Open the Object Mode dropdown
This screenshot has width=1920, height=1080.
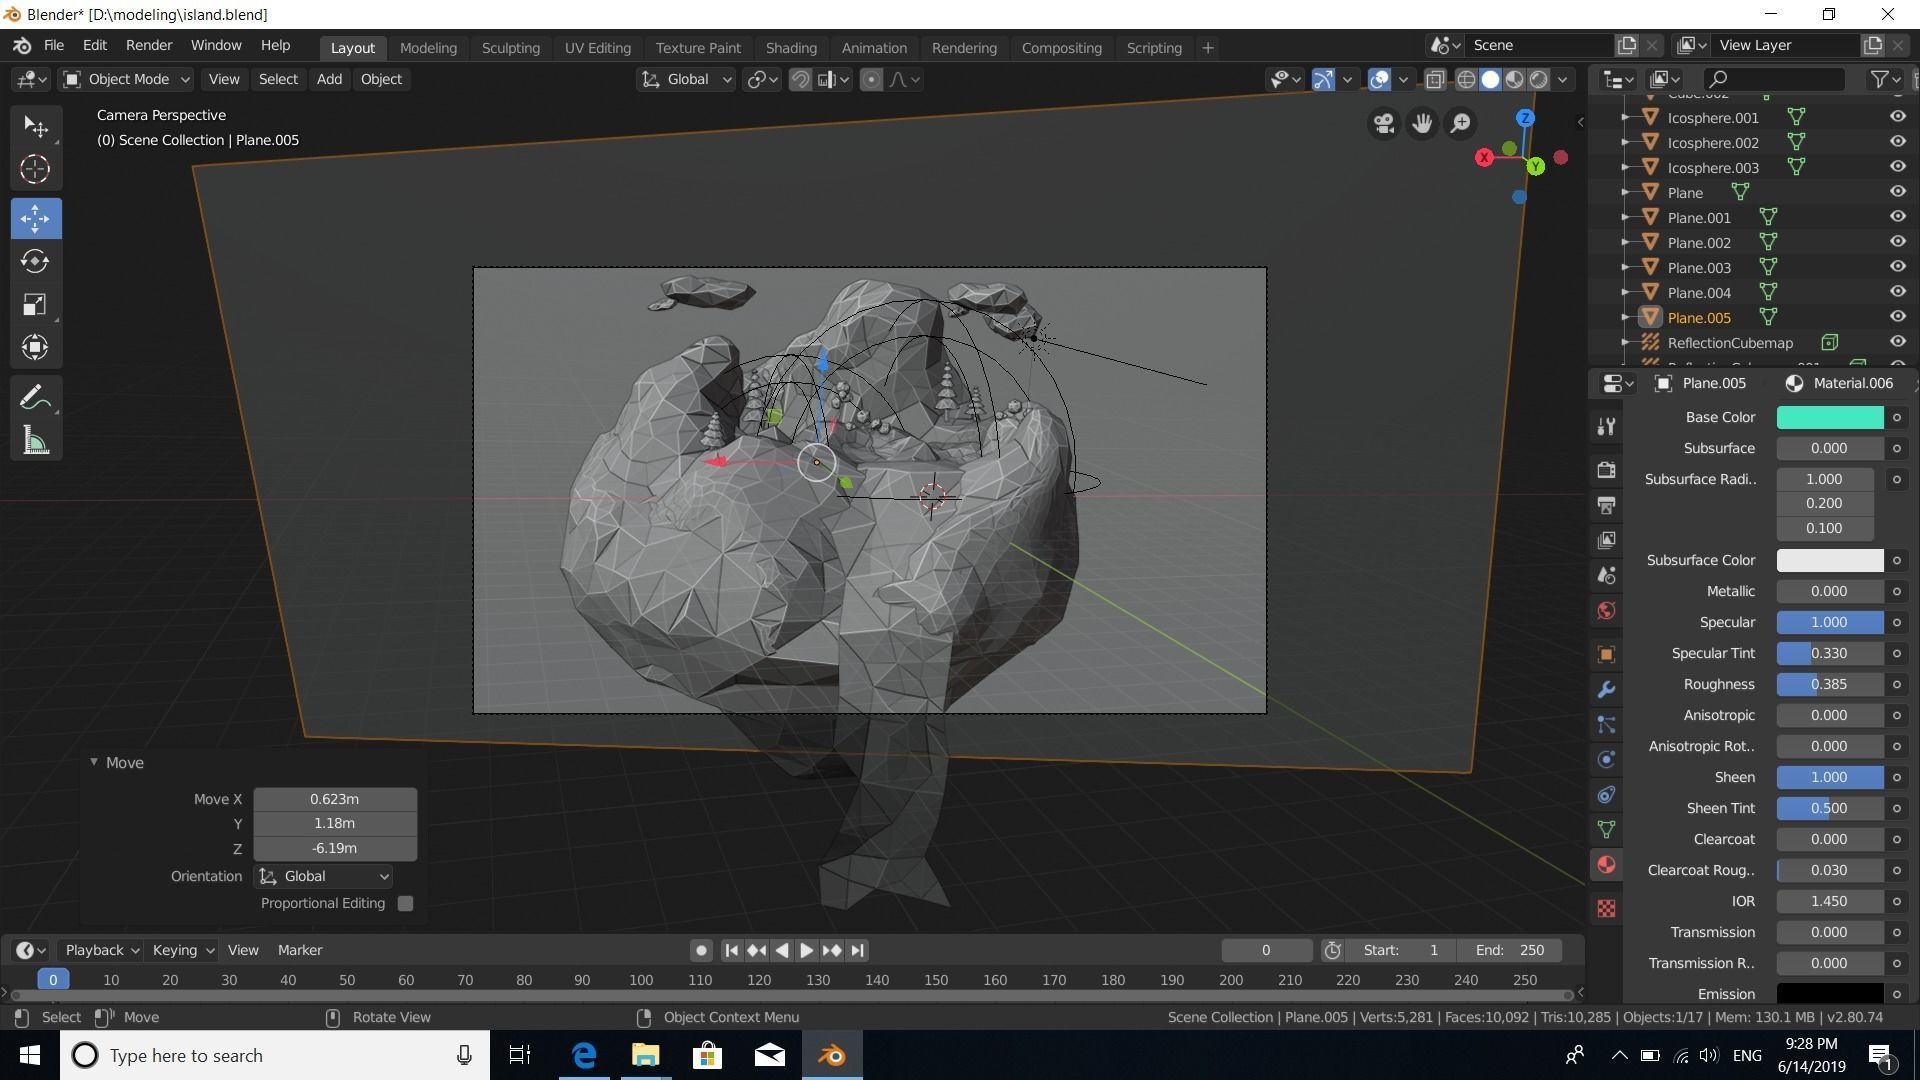126,79
